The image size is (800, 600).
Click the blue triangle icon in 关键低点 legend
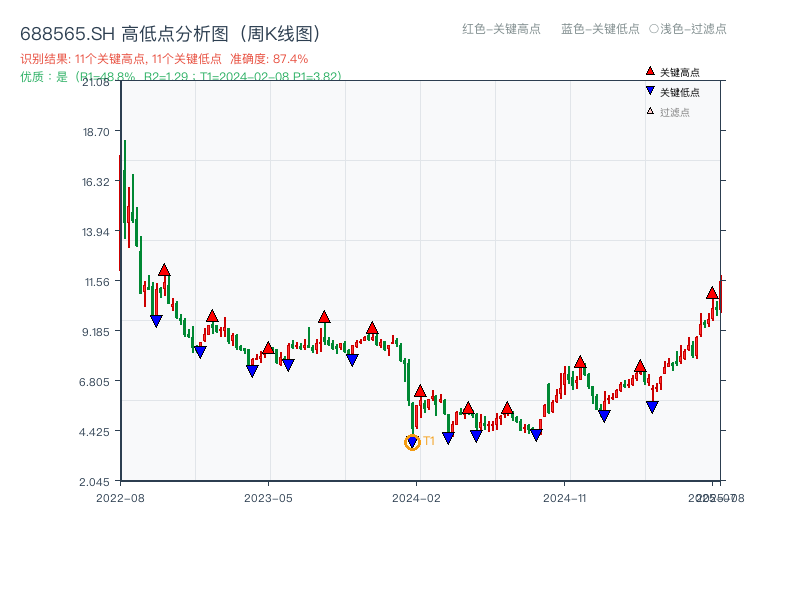pyautogui.click(x=650, y=91)
